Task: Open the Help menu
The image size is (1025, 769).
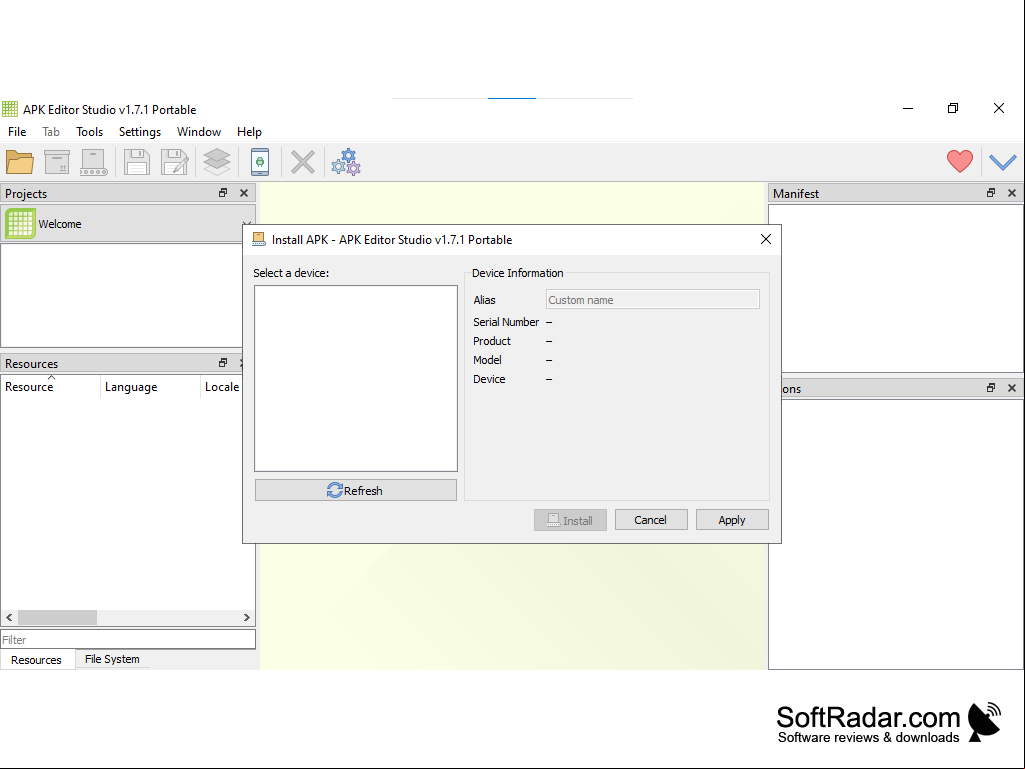Action: [x=249, y=131]
